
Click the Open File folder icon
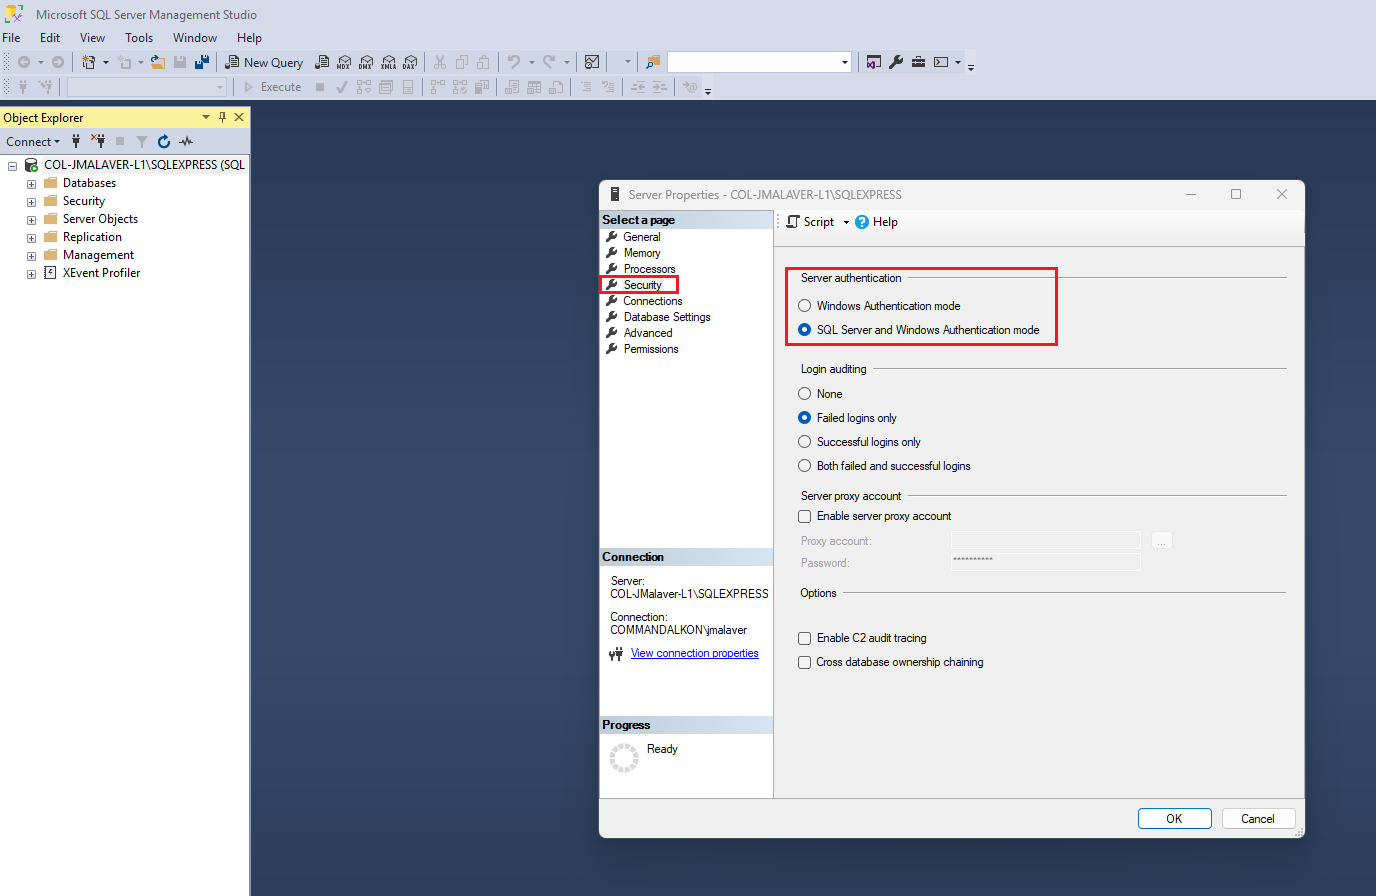(158, 62)
